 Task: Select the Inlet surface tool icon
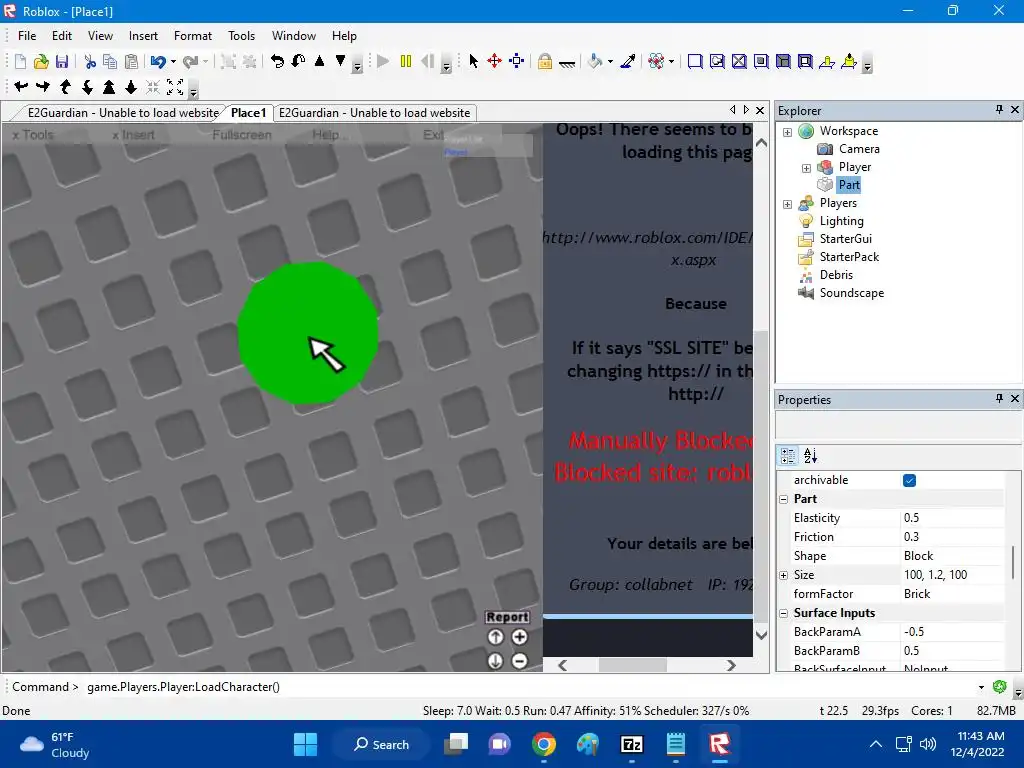[x=783, y=61]
